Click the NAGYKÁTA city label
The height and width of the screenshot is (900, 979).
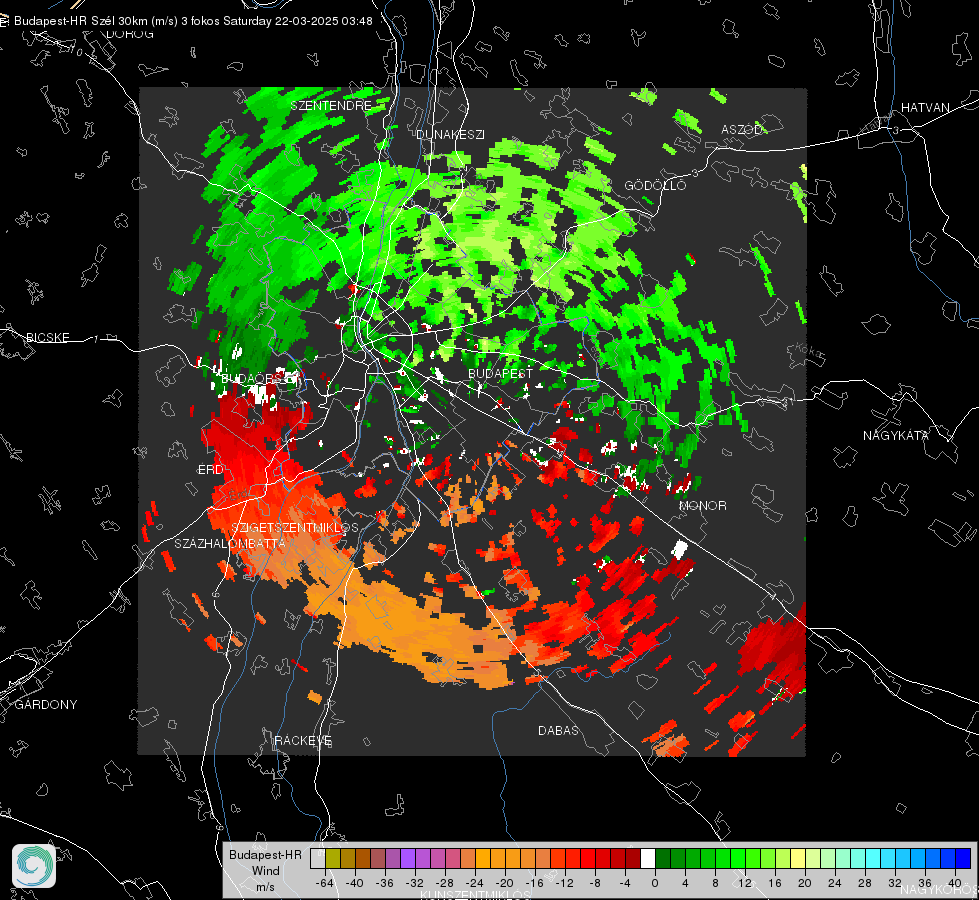[x=895, y=435]
